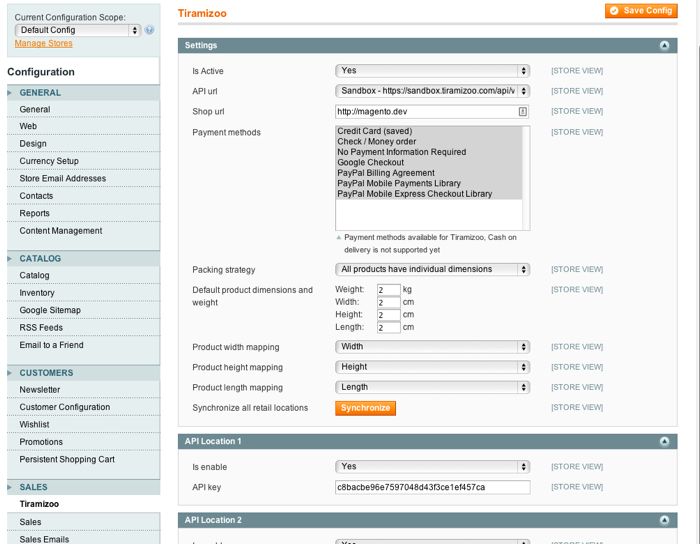Viewport: 700px width, 544px height.
Task: Select the Tiramizoo sidebar tab
Action: click(83, 504)
